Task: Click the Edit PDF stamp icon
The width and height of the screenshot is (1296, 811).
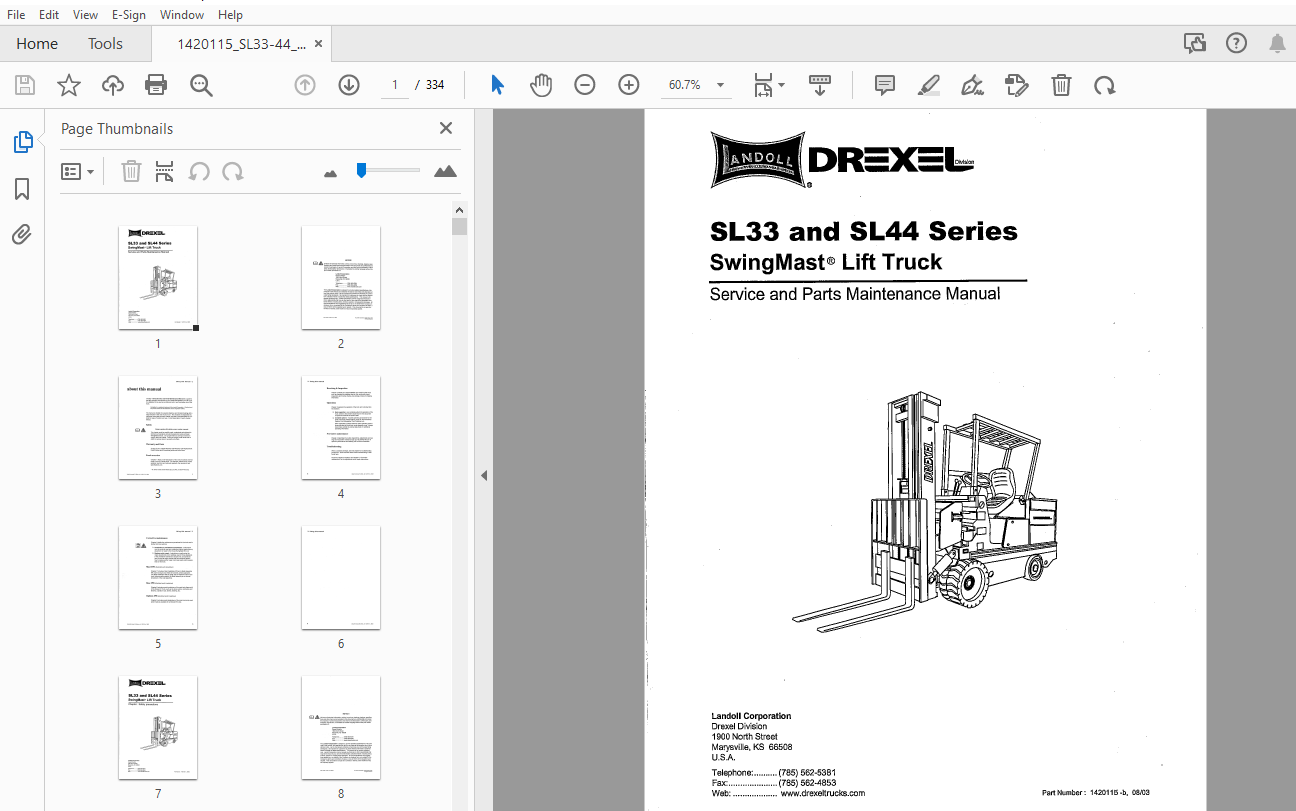Action: point(1017,85)
